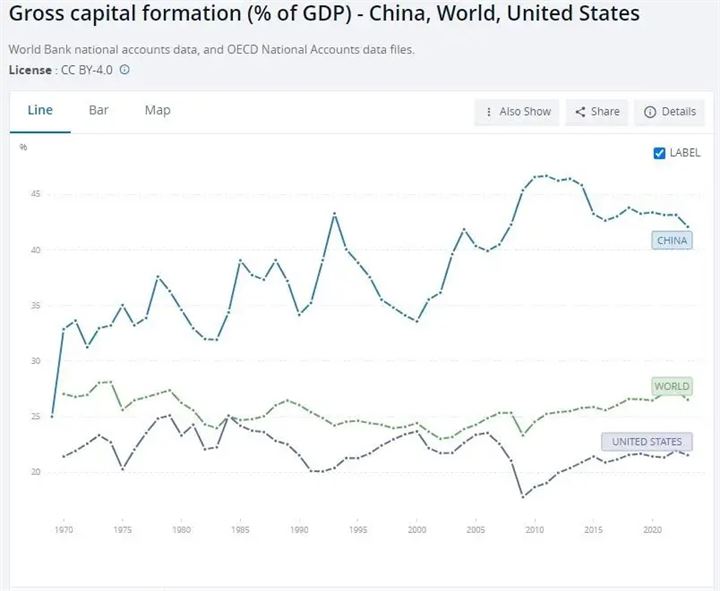Click the info icon in the Details button
Screen dimensions: 720x591
pos(650,112)
